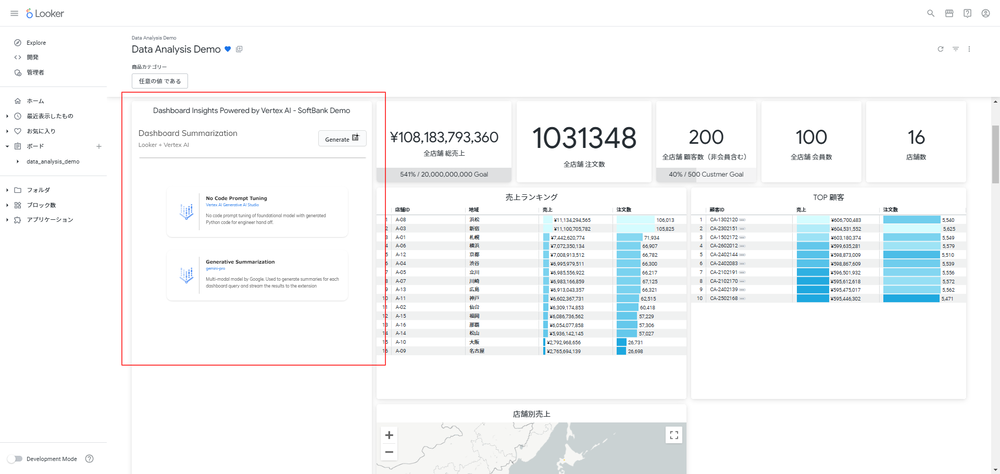Go to ホーム in sidebar
The width and height of the screenshot is (1000, 474).
[35, 101]
